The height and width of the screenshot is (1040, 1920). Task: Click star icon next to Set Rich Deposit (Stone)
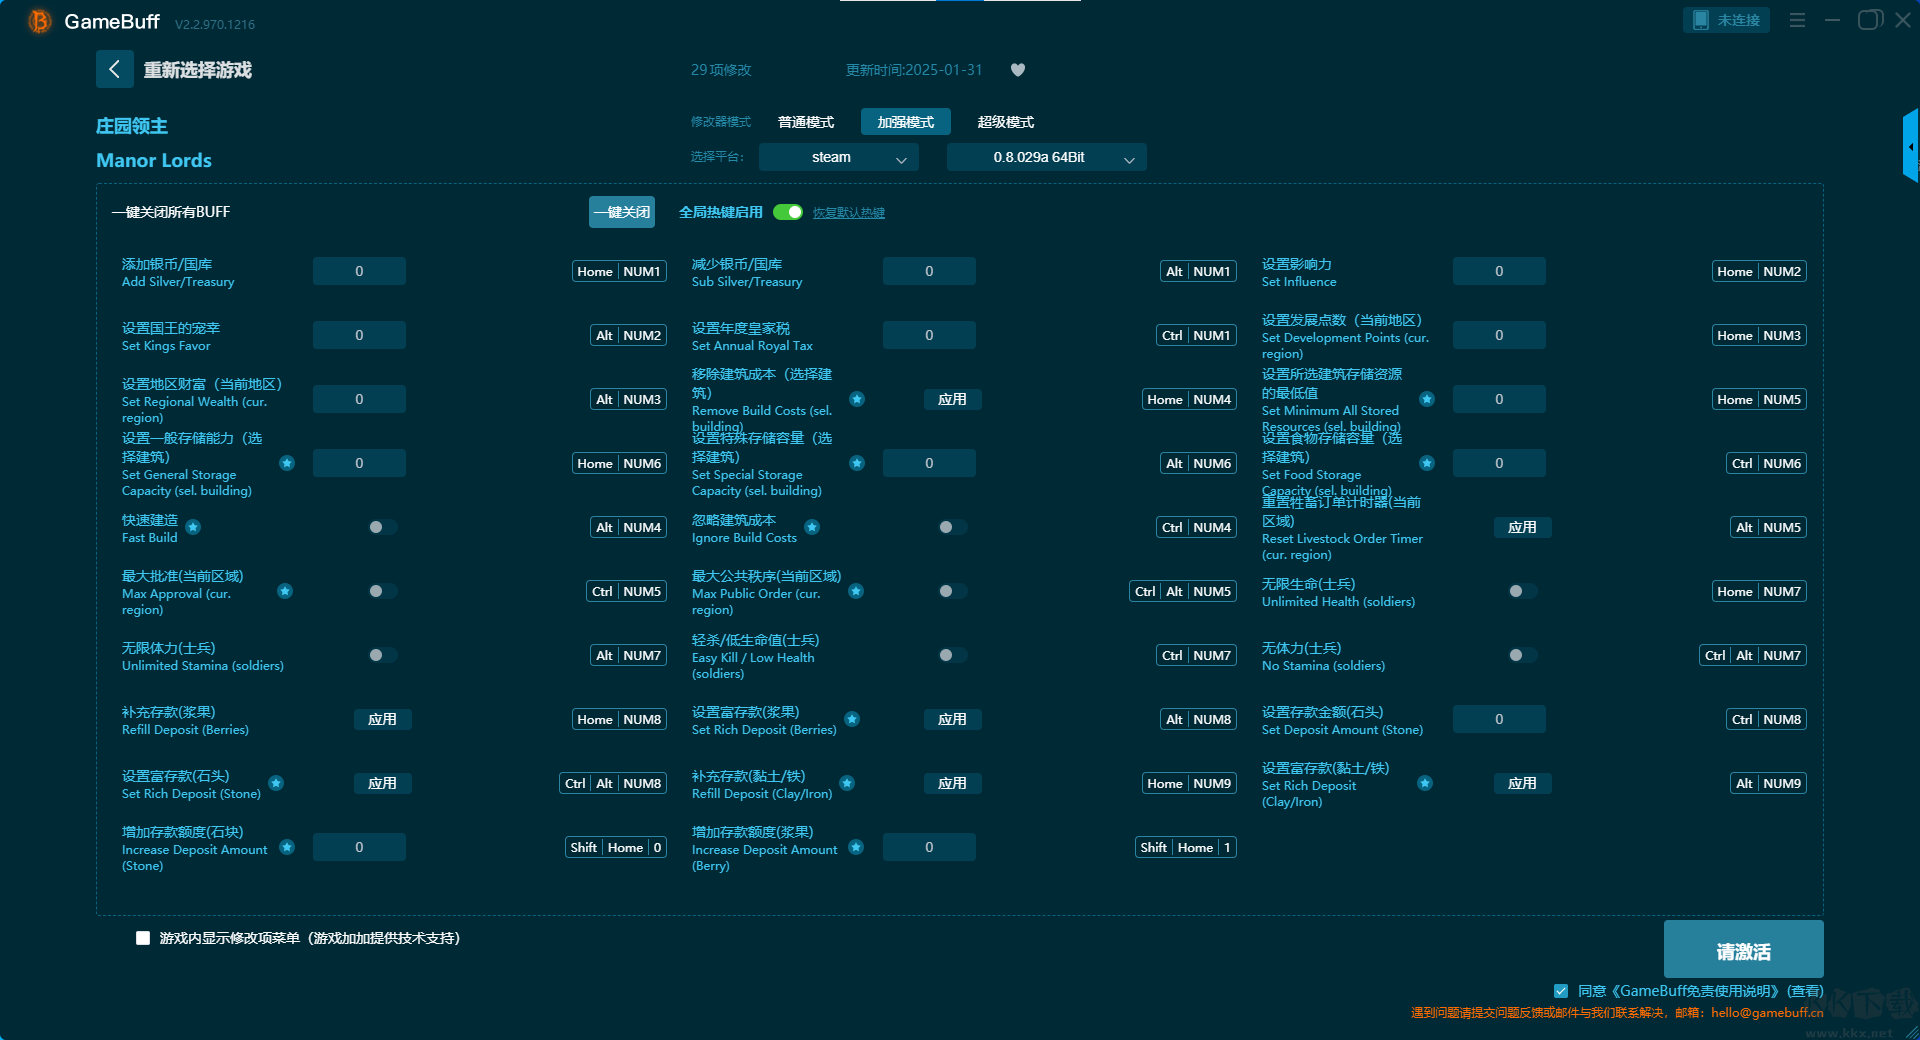tap(276, 783)
